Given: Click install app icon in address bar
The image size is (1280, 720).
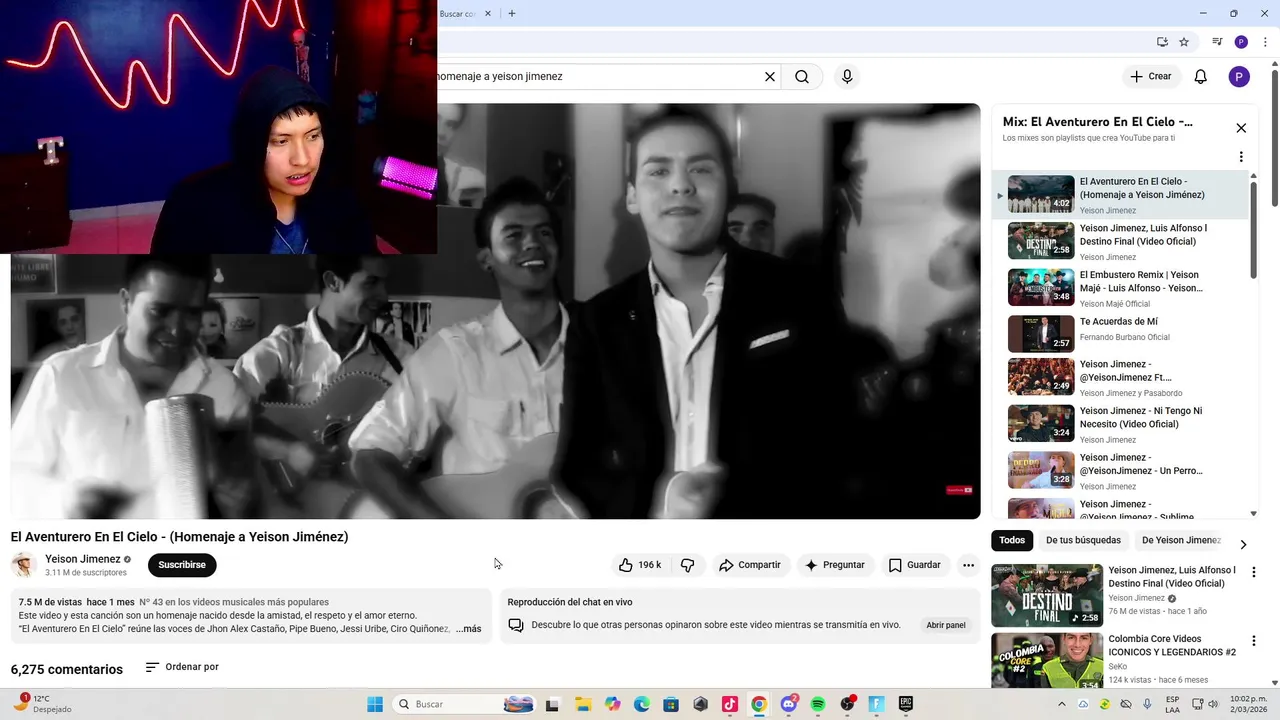Looking at the screenshot, I should pos(1162,42).
